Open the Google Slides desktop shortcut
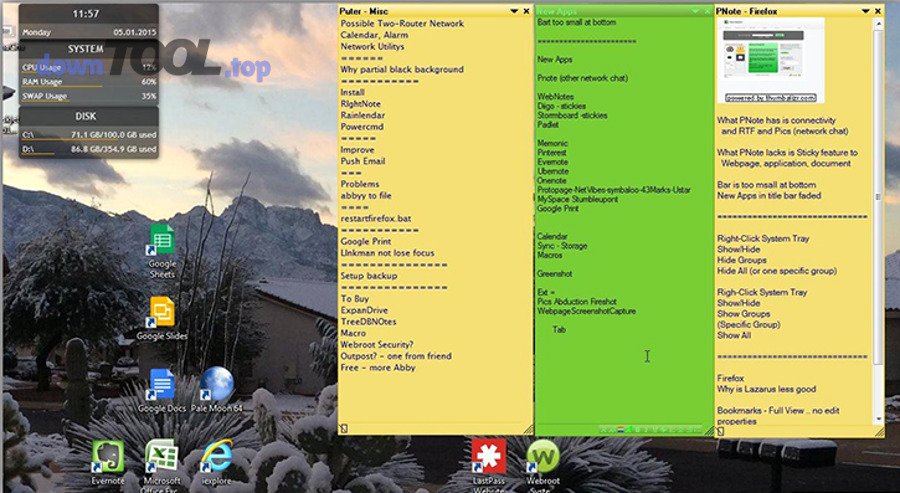Screen dimensions: 900x493 (162, 313)
